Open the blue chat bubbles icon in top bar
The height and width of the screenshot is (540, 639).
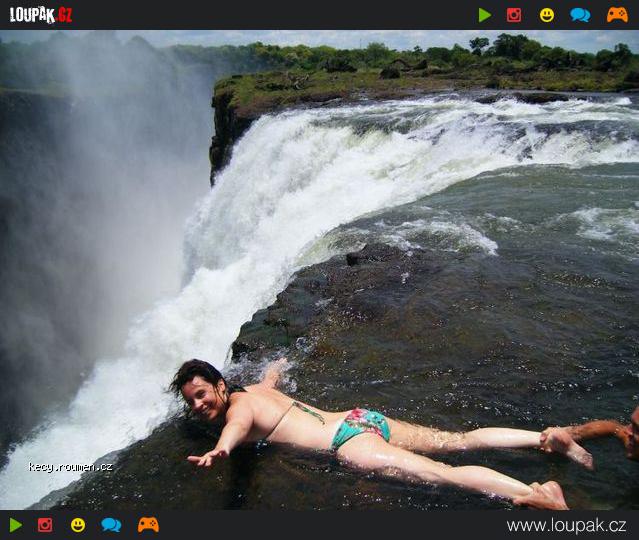(x=580, y=15)
